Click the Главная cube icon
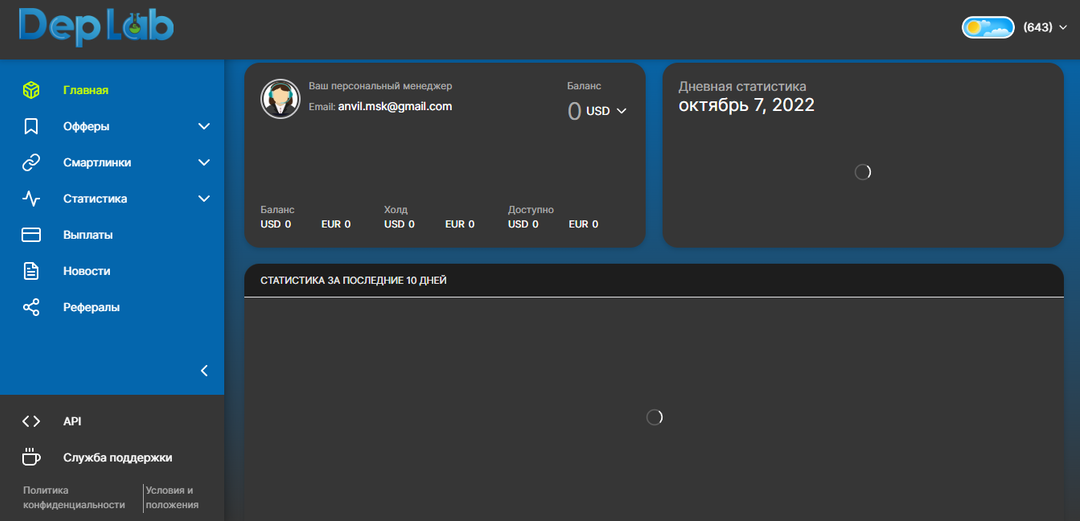This screenshot has height=521, width=1080. tap(31, 90)
